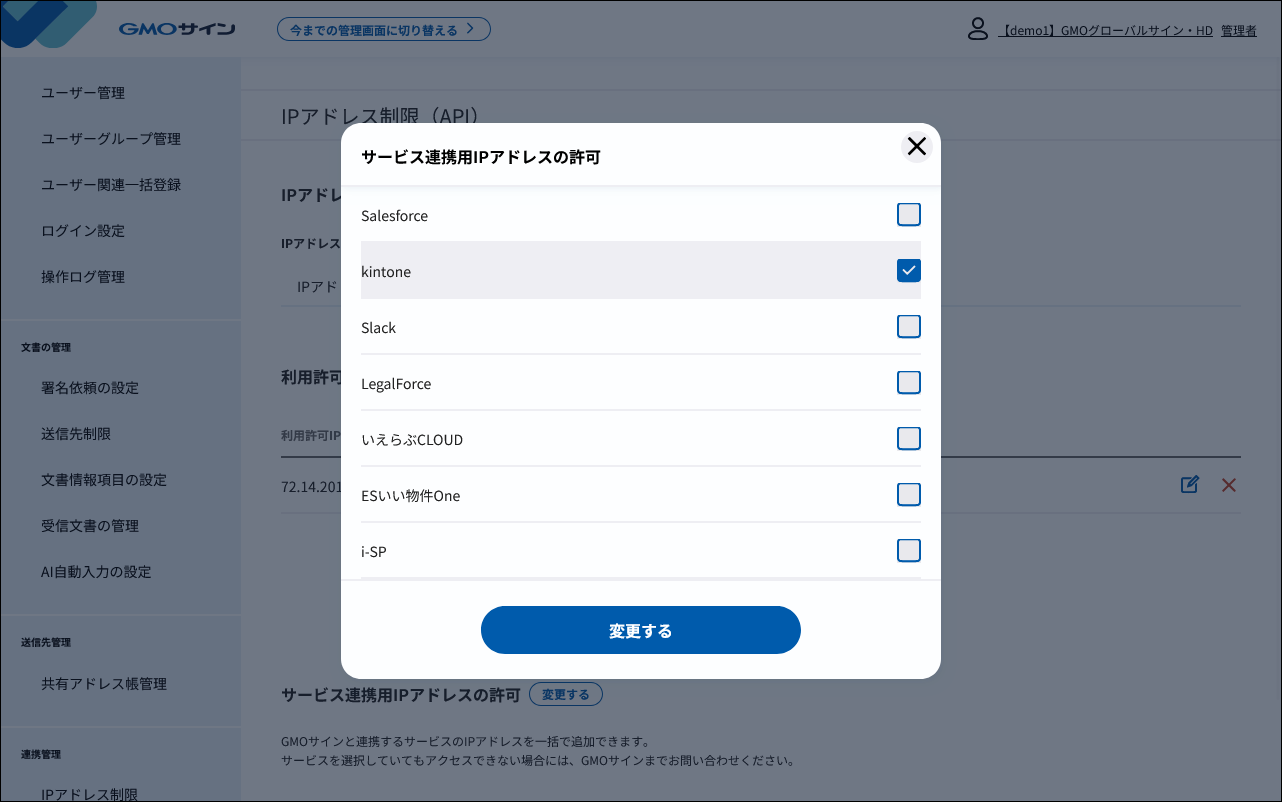Viewport: 1282px width, 802px height.
Task: Click small 変更する button beside section heading
Action: coord(565,694)
